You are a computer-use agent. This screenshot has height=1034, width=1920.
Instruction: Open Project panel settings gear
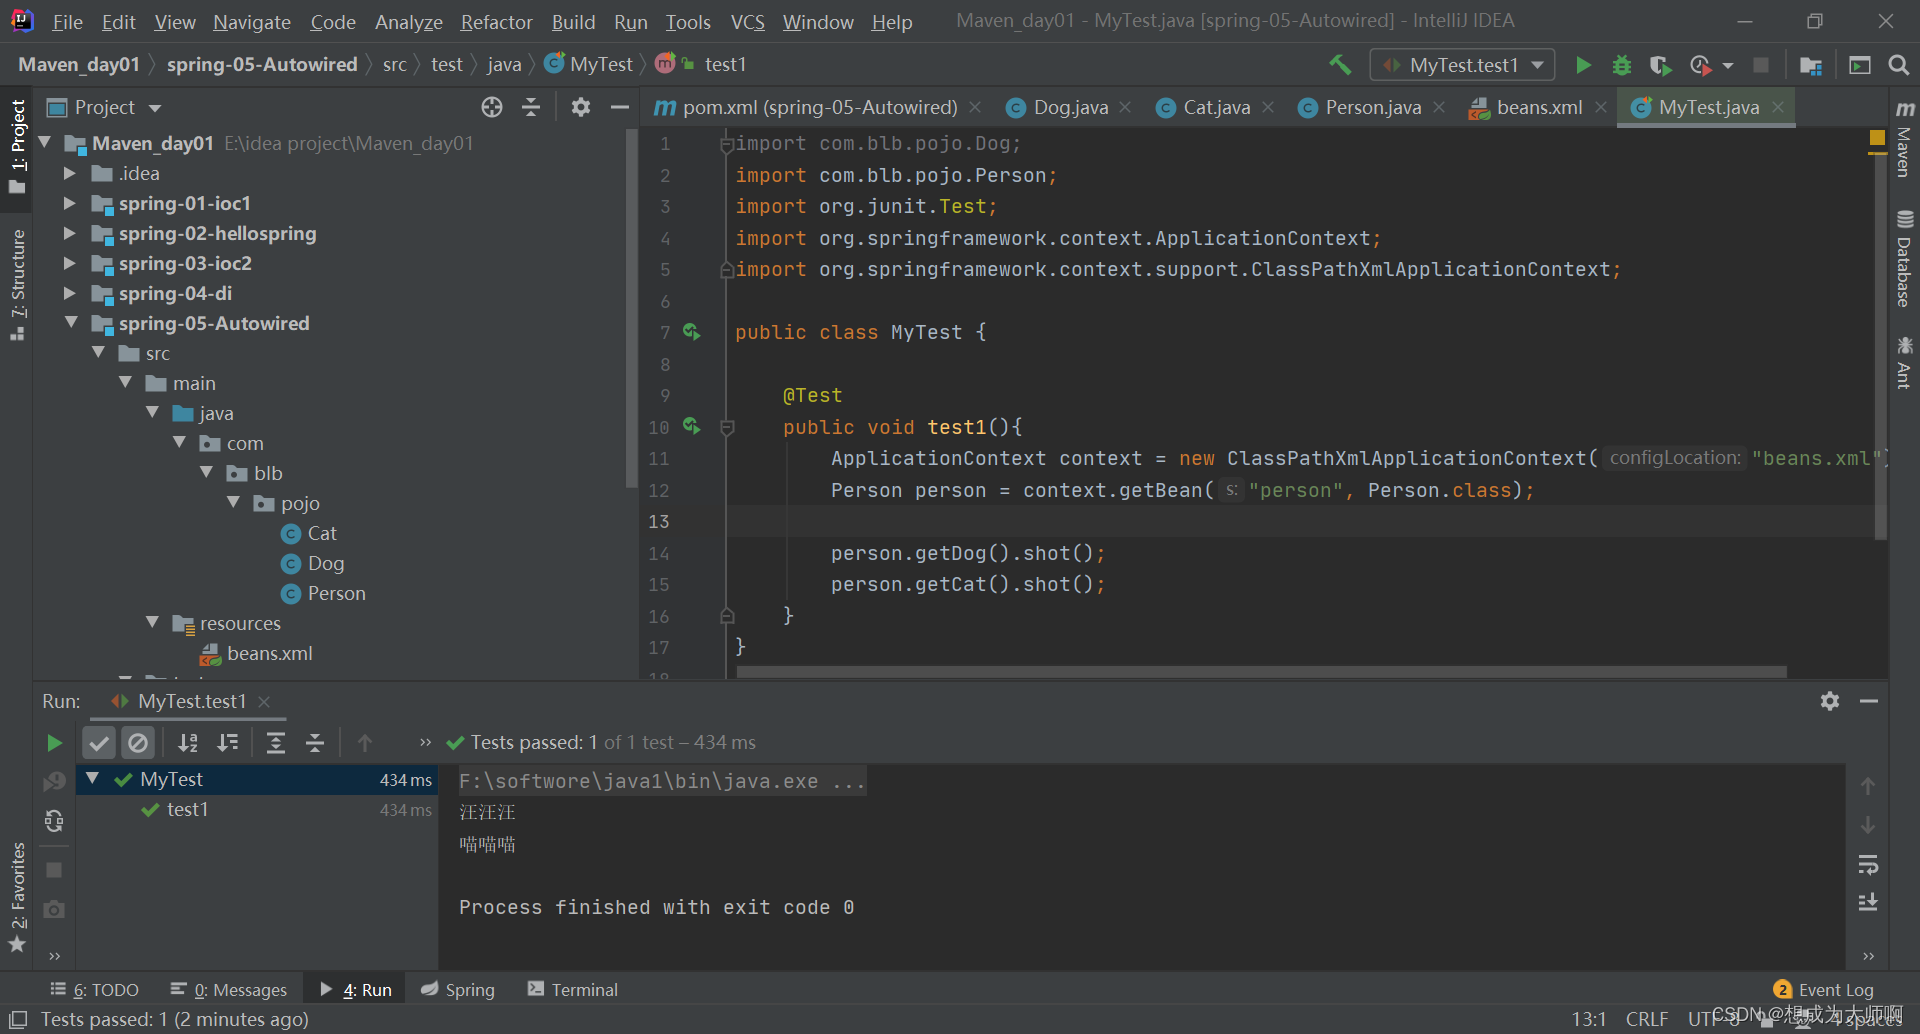tap(580, 107)
